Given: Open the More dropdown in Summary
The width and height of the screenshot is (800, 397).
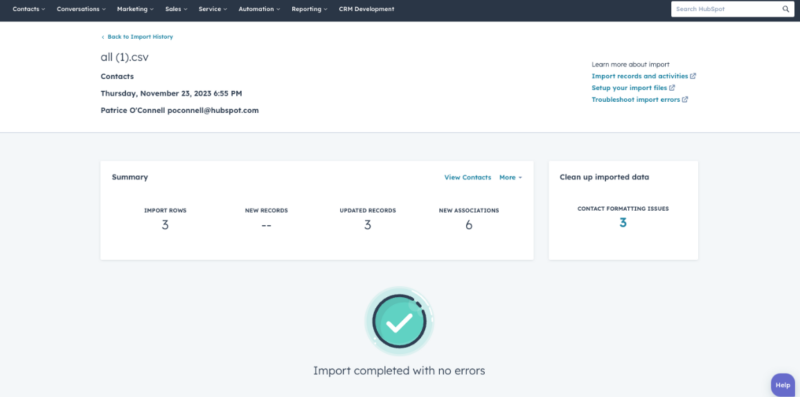Looking at the screenshot, I should tap(510, 178).
